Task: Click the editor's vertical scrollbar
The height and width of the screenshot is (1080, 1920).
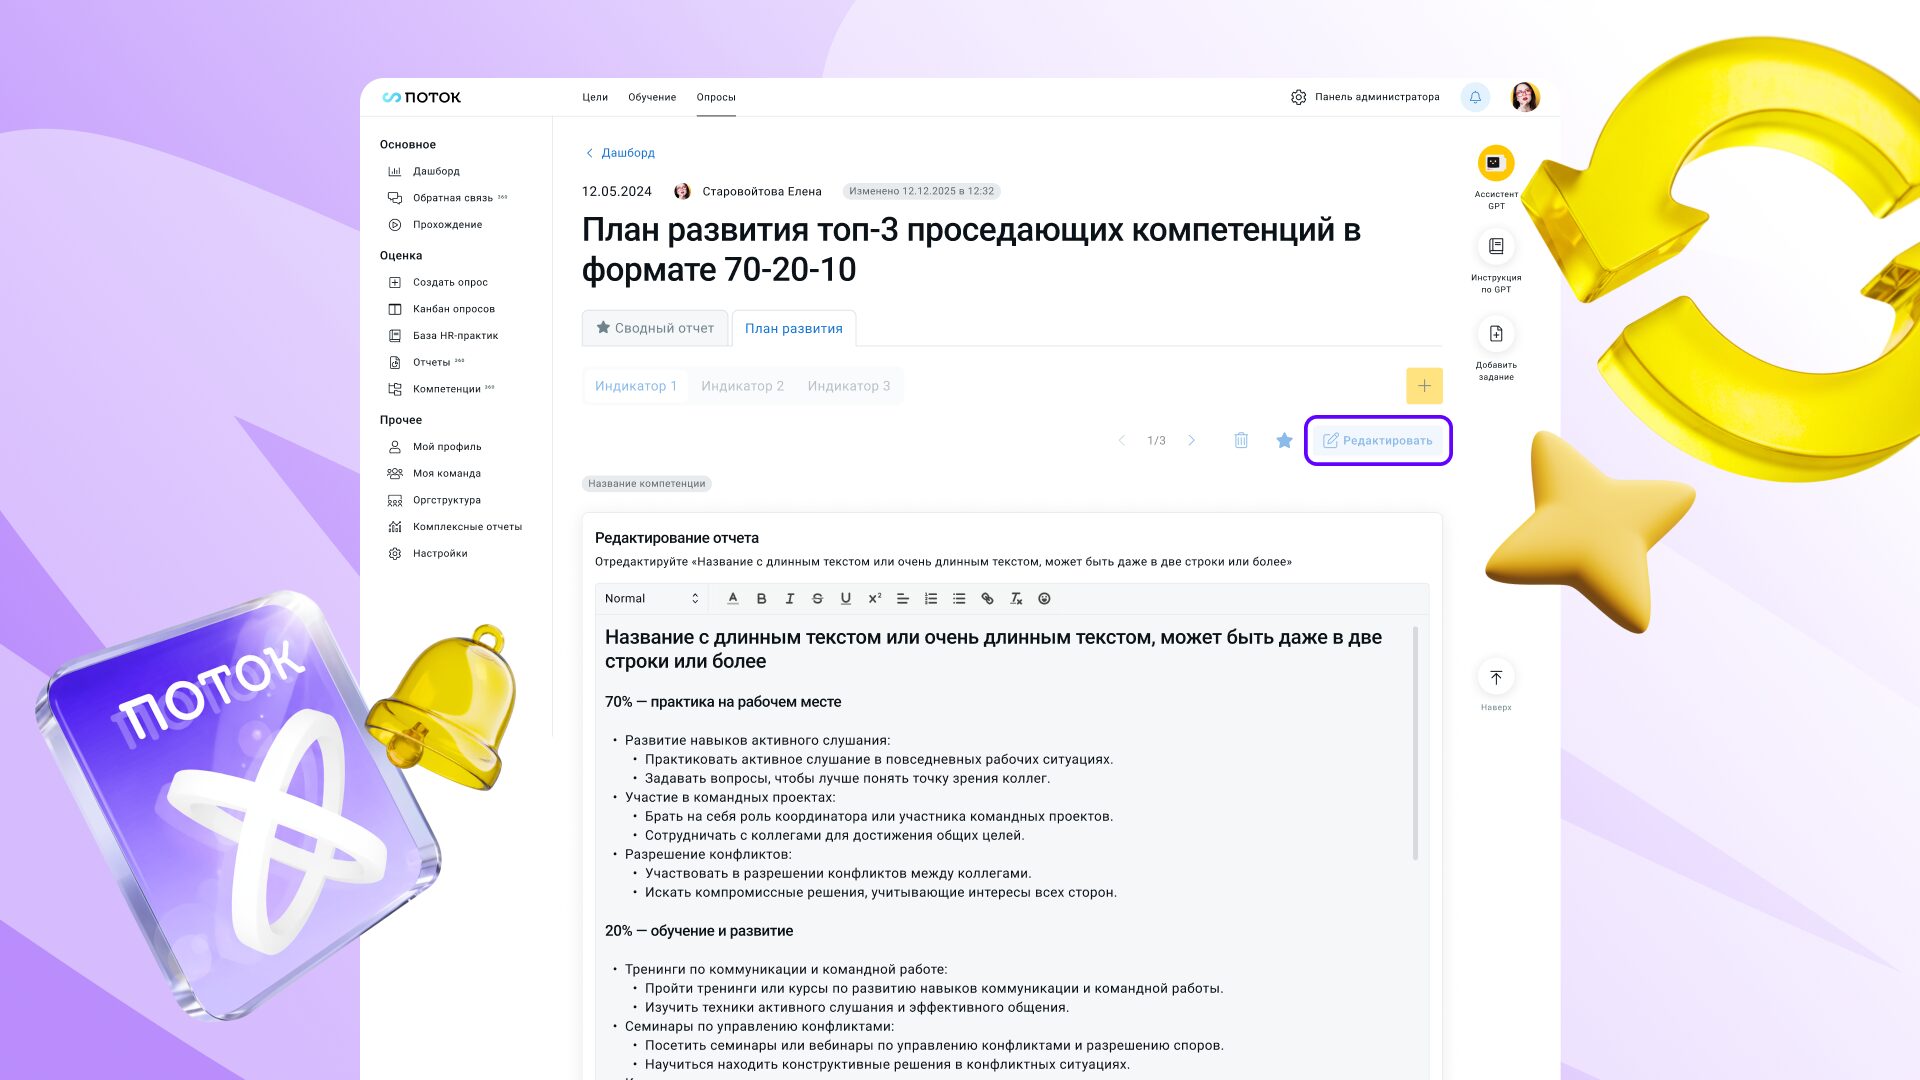Action: tap(1415, 742)
